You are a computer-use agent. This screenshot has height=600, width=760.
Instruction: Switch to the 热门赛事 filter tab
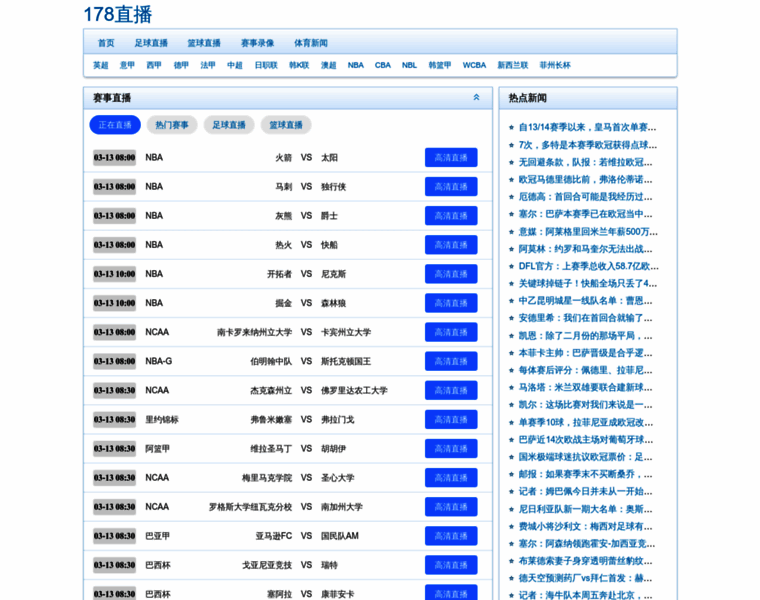[172, 125]
